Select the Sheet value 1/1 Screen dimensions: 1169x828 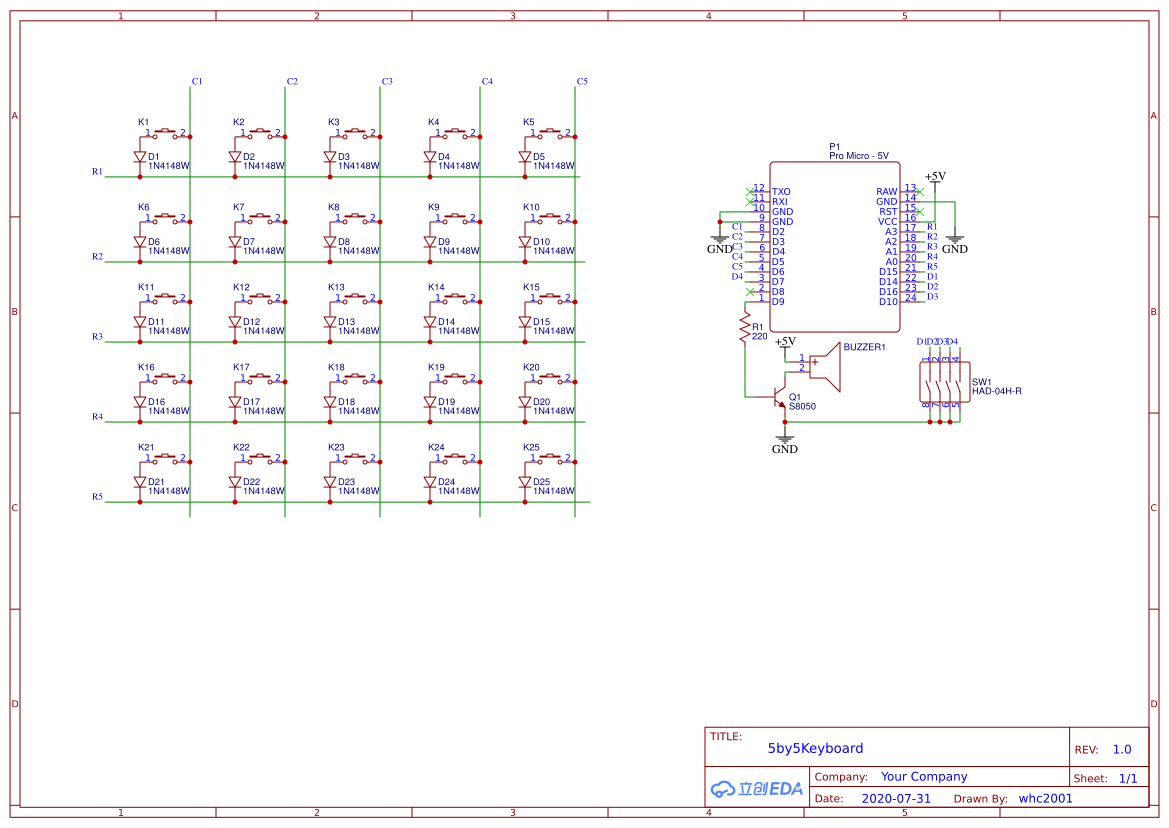pyautogui.click(x=1128, y=778)
